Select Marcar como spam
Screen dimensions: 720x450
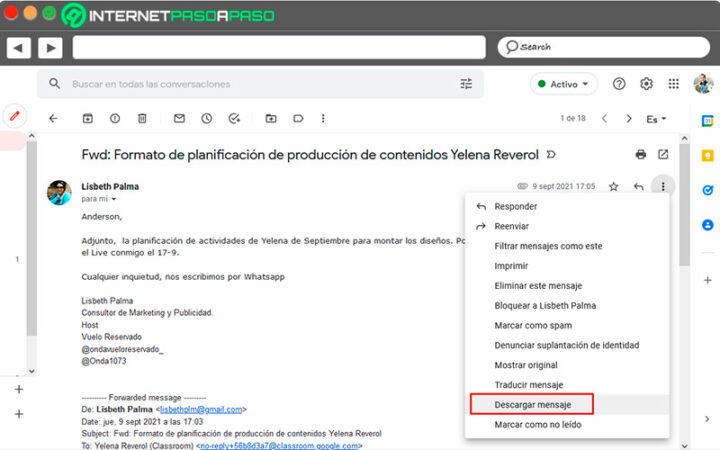tap(567, 325)
